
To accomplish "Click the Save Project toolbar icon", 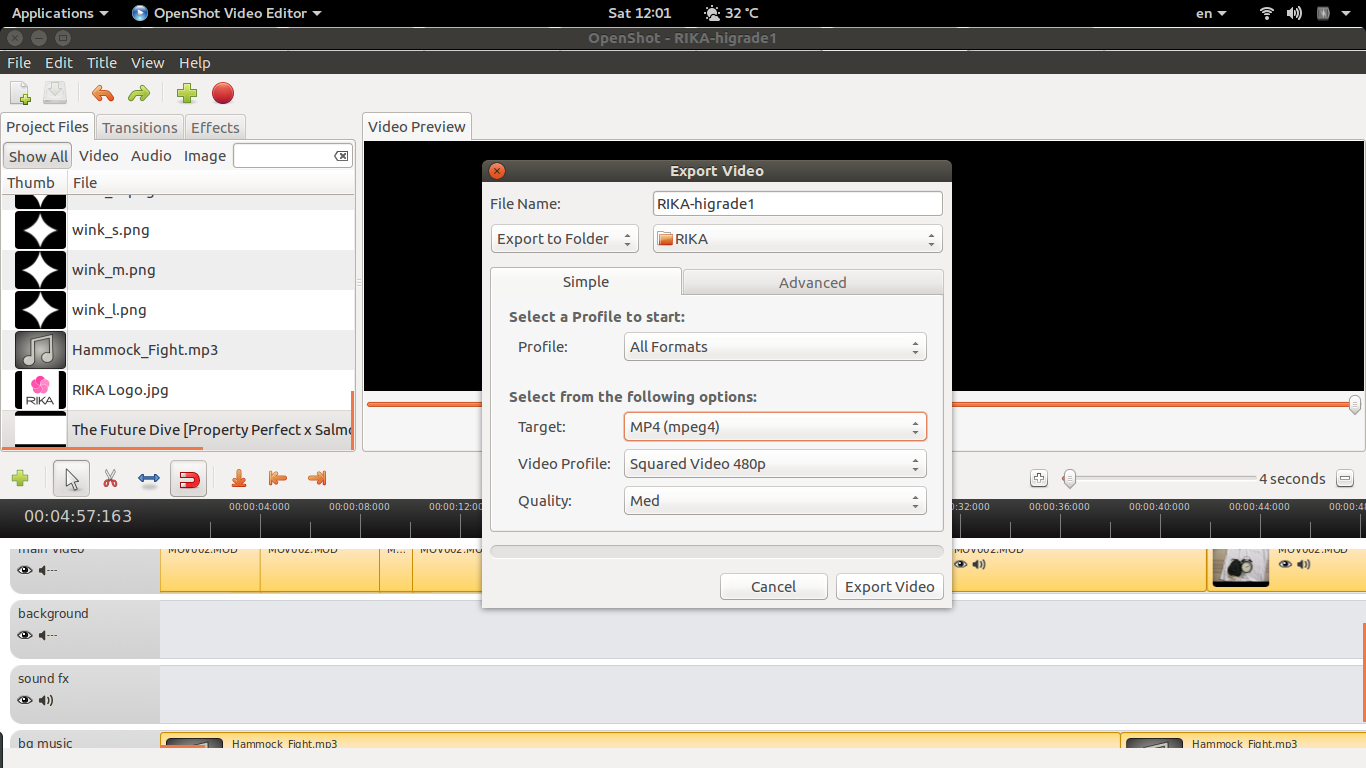I will [55, 93].
